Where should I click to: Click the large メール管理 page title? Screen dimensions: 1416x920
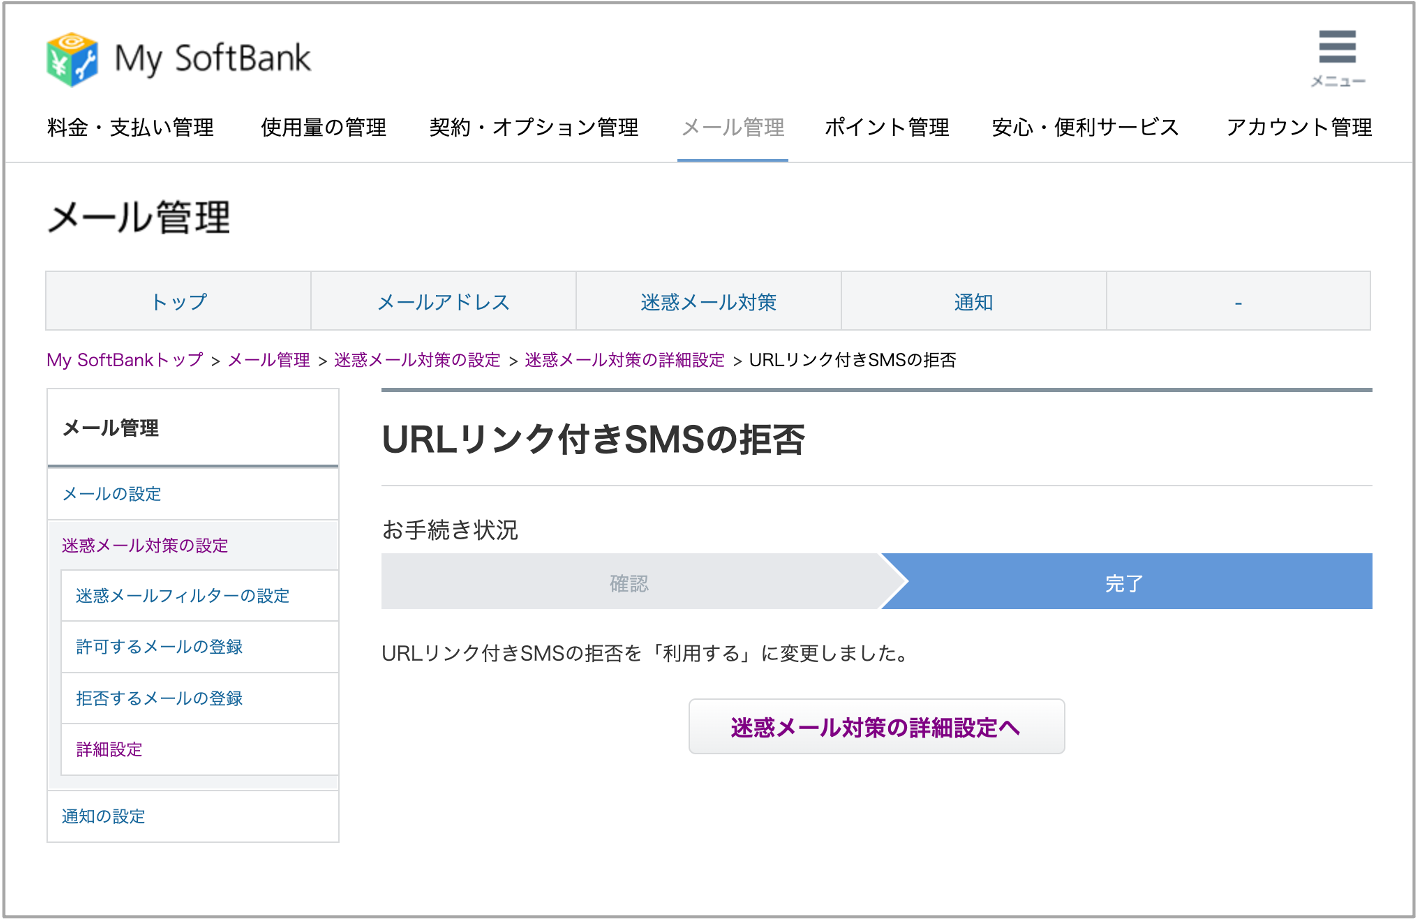point(139,217)
